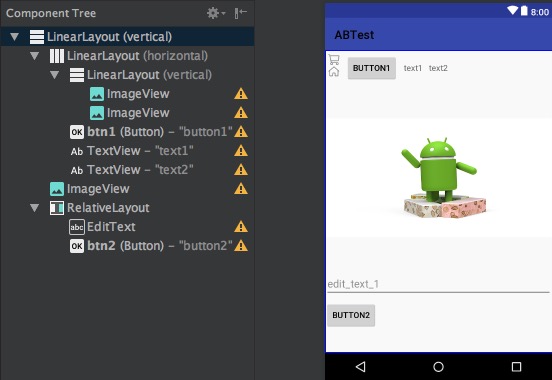Screen dimensions: 552x380
Task: Click the Wi-Fi status icon in preview
Action: [513, 11]
